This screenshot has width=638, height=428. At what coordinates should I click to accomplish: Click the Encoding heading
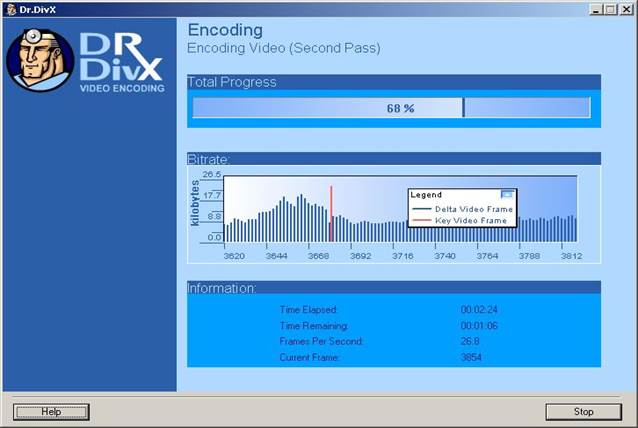coord(225,30)
